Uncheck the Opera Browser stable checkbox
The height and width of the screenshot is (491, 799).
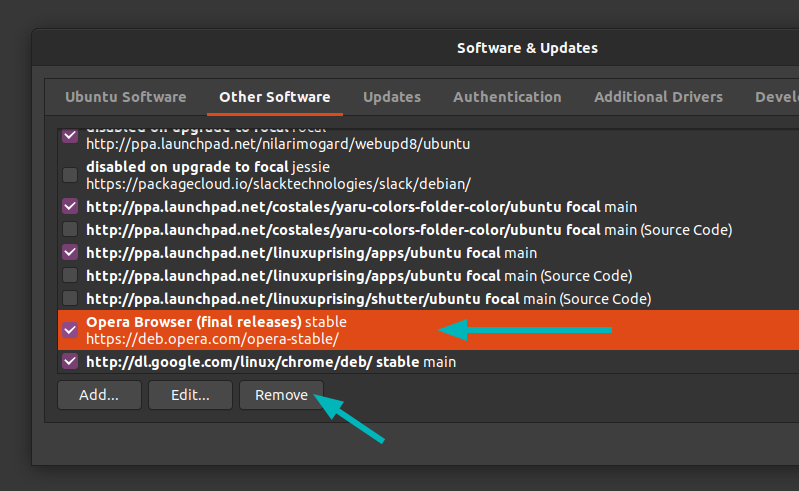70,330
